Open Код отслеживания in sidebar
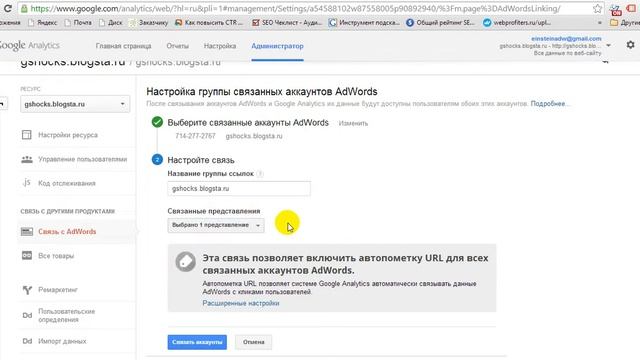The image size is (640, 360). click(x=67, y=183)
